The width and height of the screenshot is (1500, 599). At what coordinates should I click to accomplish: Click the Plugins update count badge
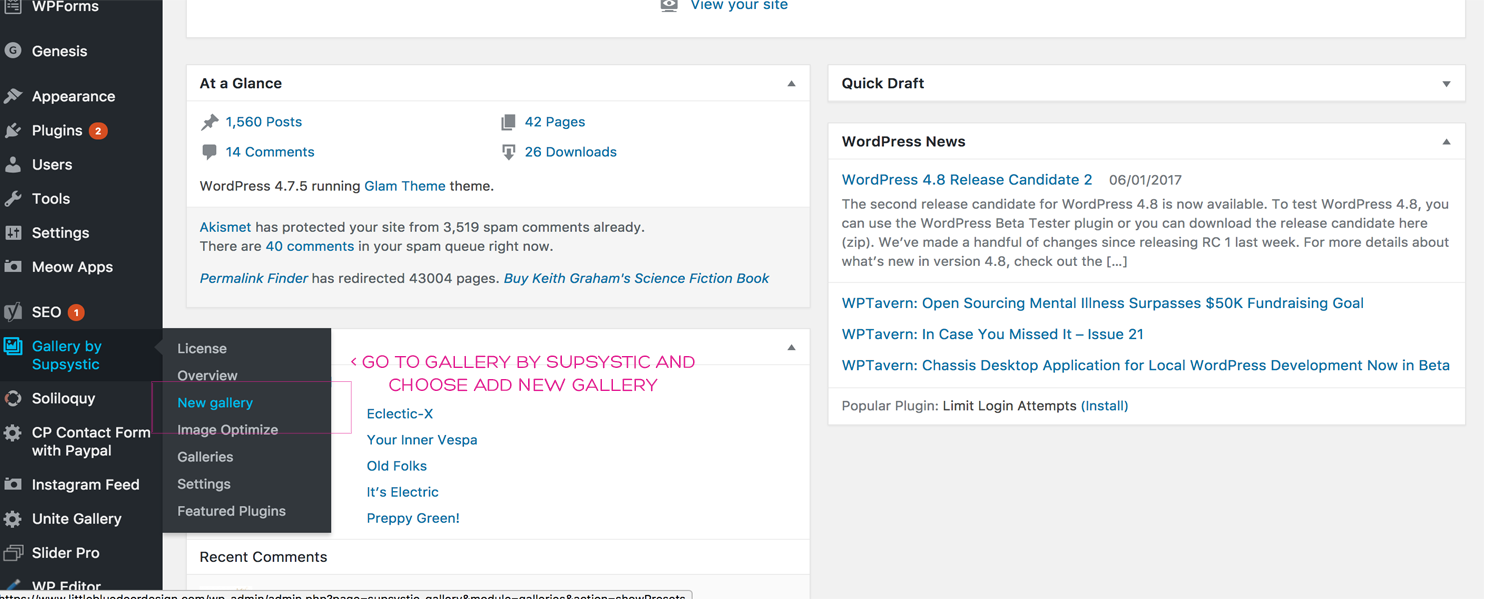(x=98, y=131)
